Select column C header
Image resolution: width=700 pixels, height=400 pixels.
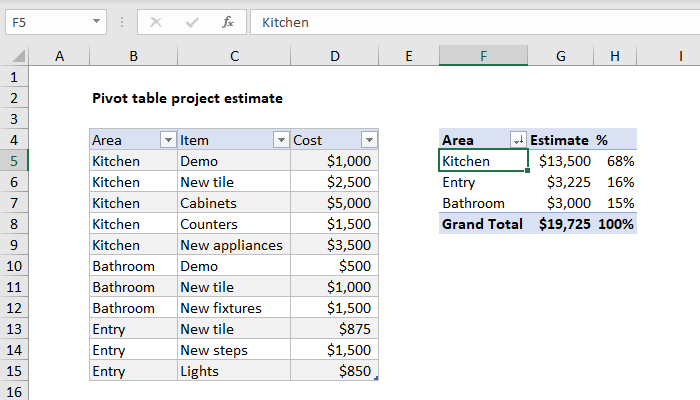tap(234, 56)
